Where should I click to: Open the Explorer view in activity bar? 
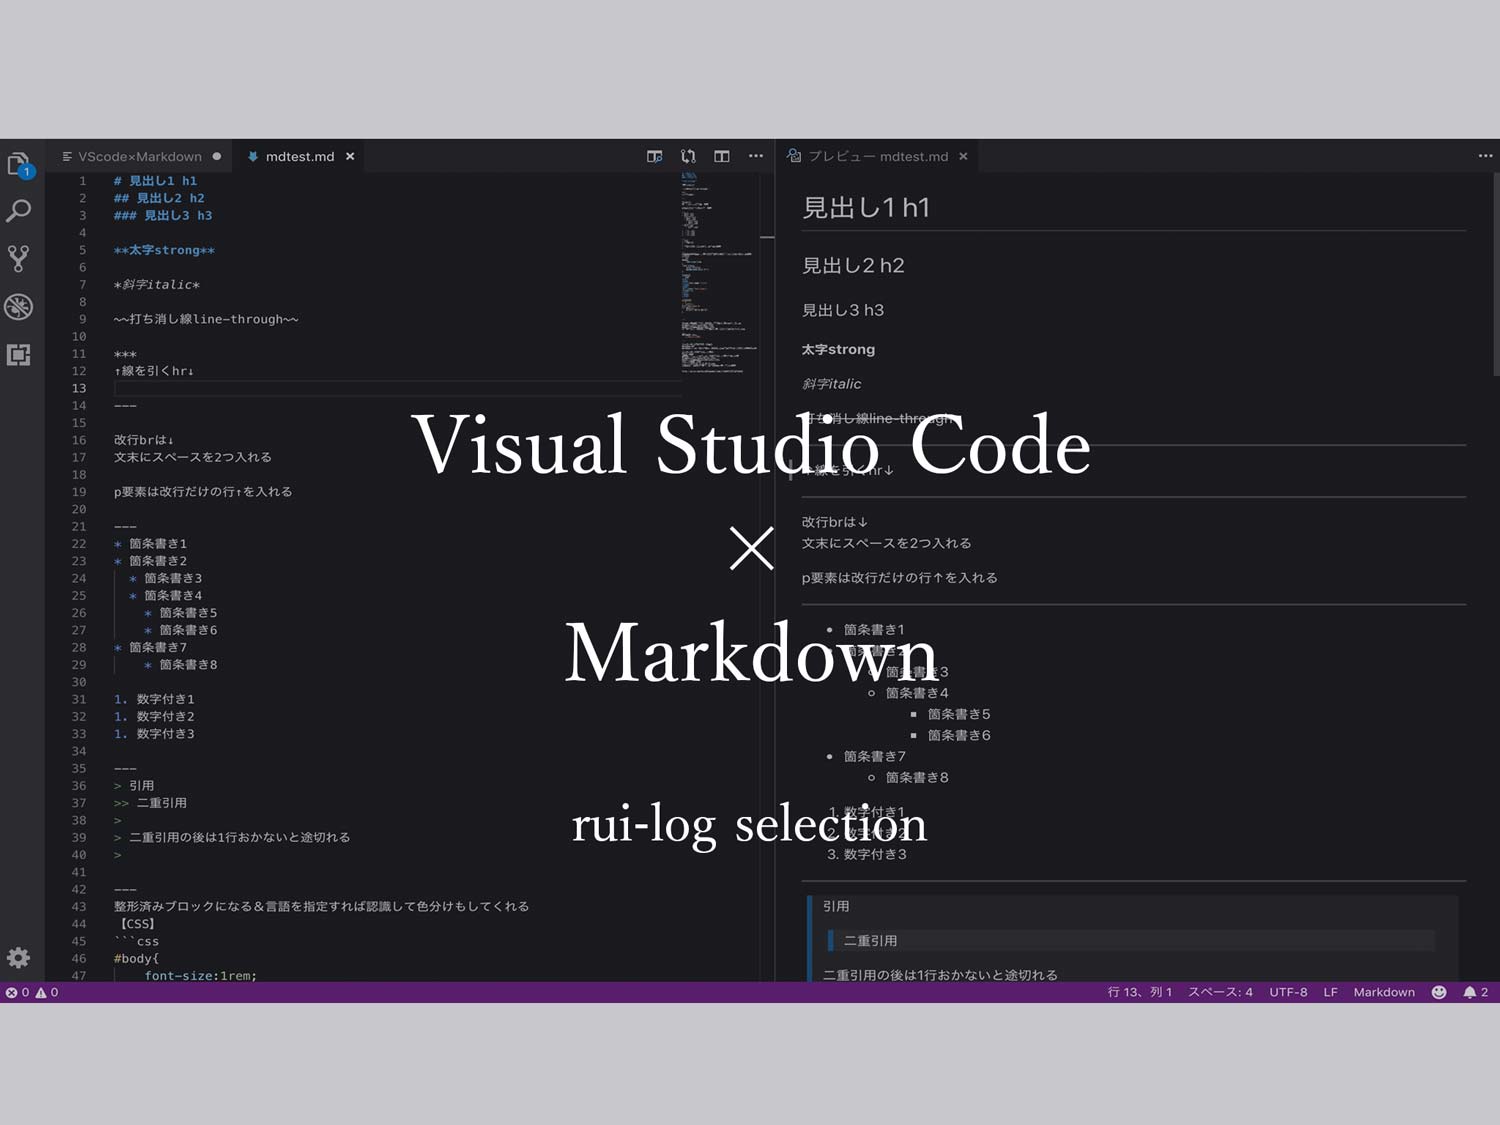tap(19, 165)
